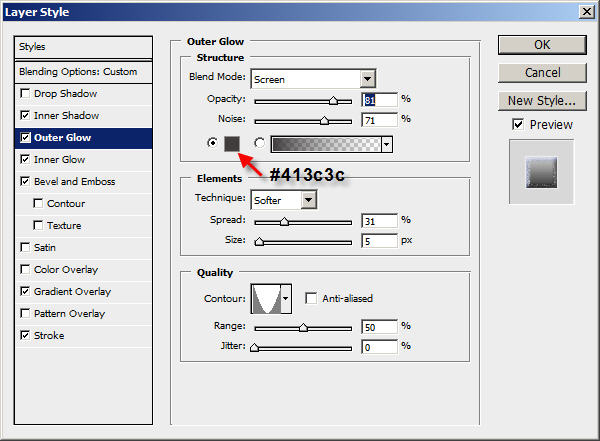Click the New Style... button
The image size is (600, 441).
[x=542, y=101]
